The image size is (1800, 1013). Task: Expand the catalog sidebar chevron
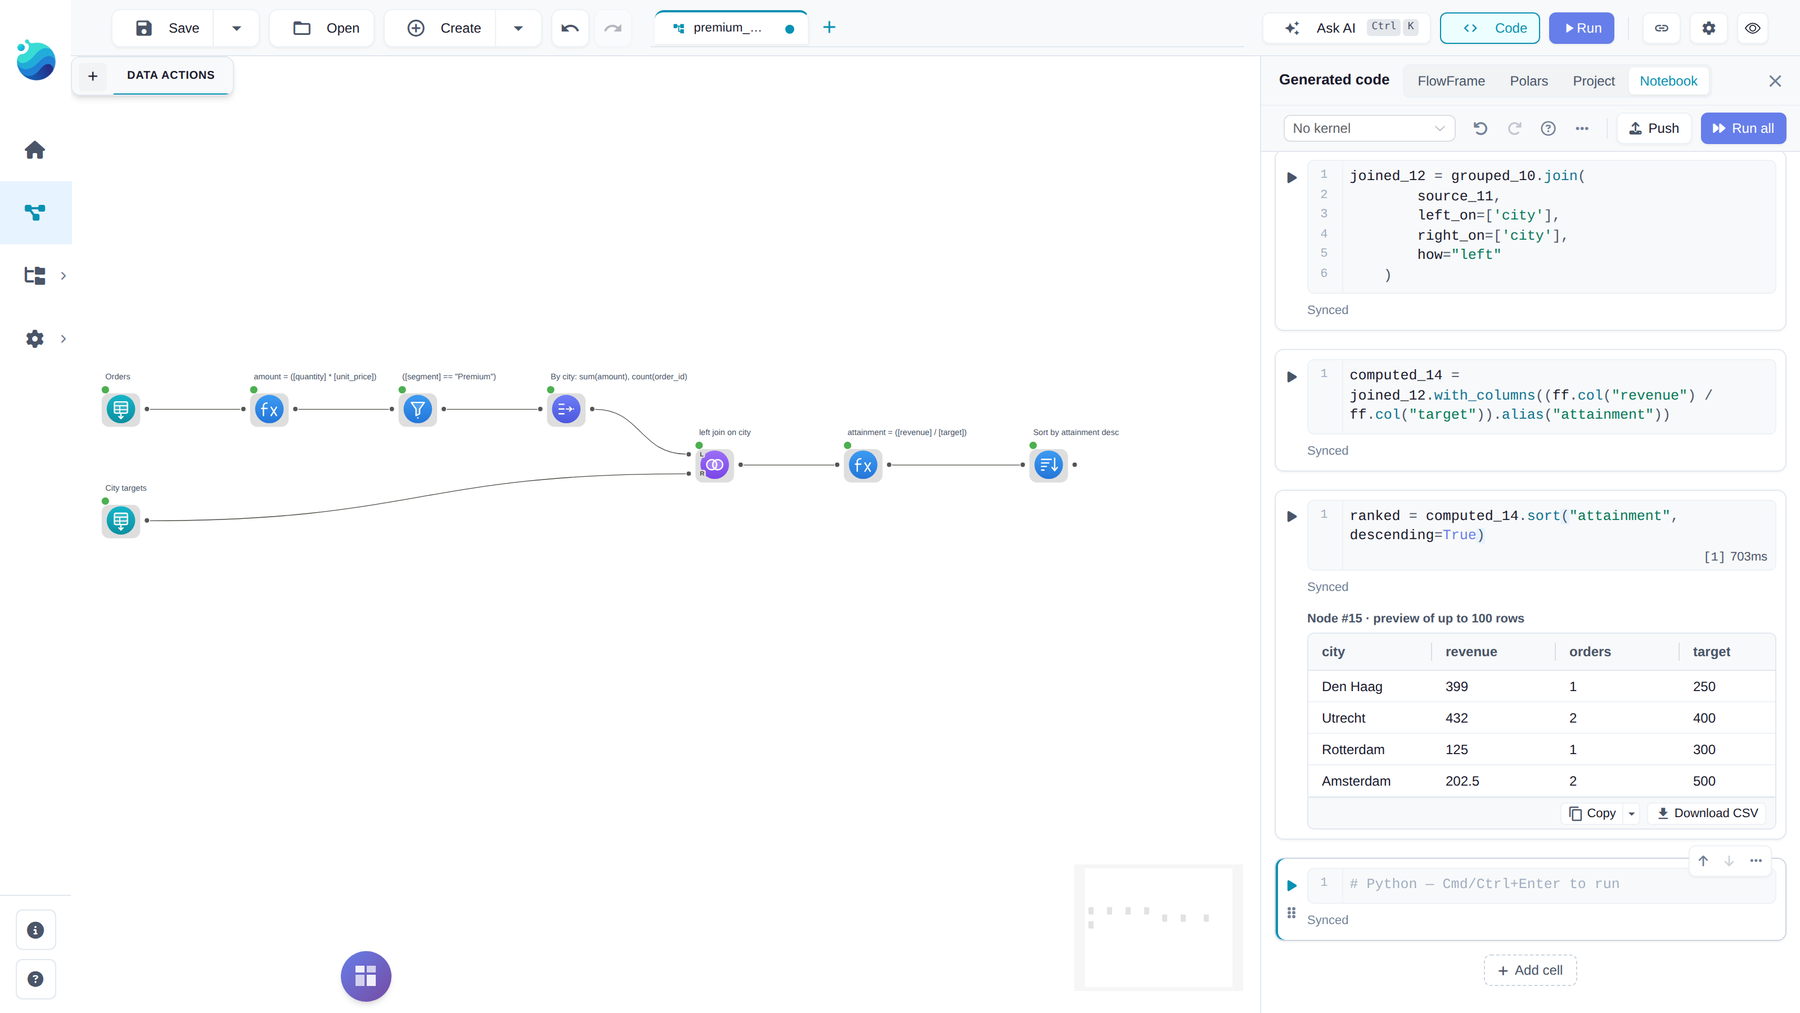click(63, 276)
